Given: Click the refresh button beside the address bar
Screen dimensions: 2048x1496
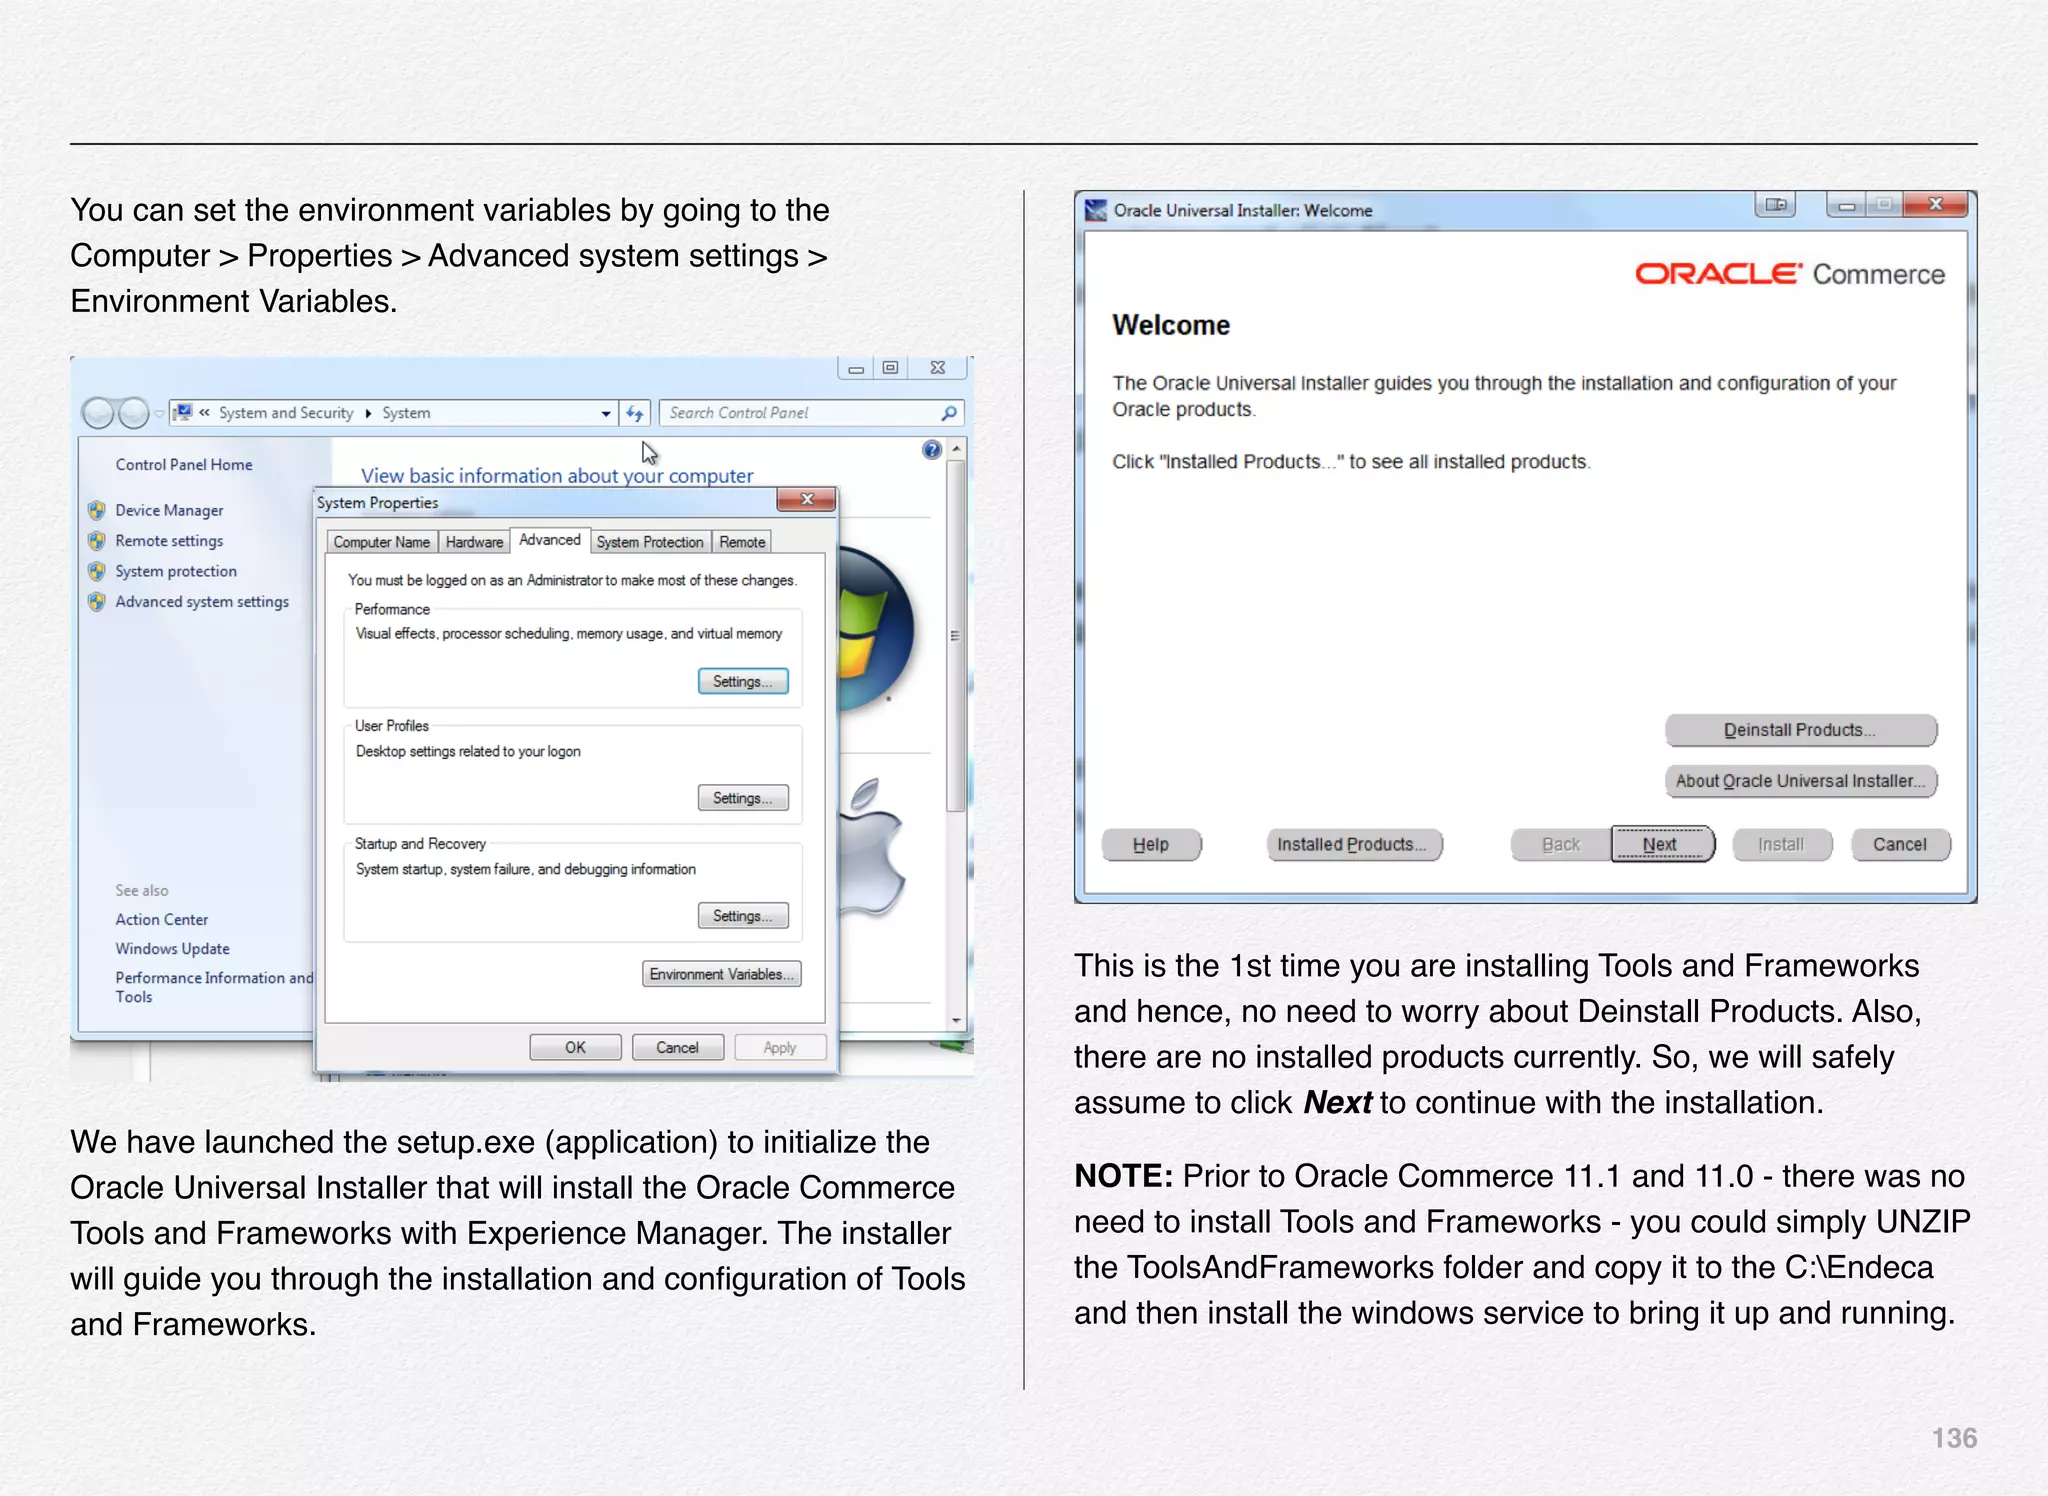Looking at the screenshot, I should pos(635,413).
